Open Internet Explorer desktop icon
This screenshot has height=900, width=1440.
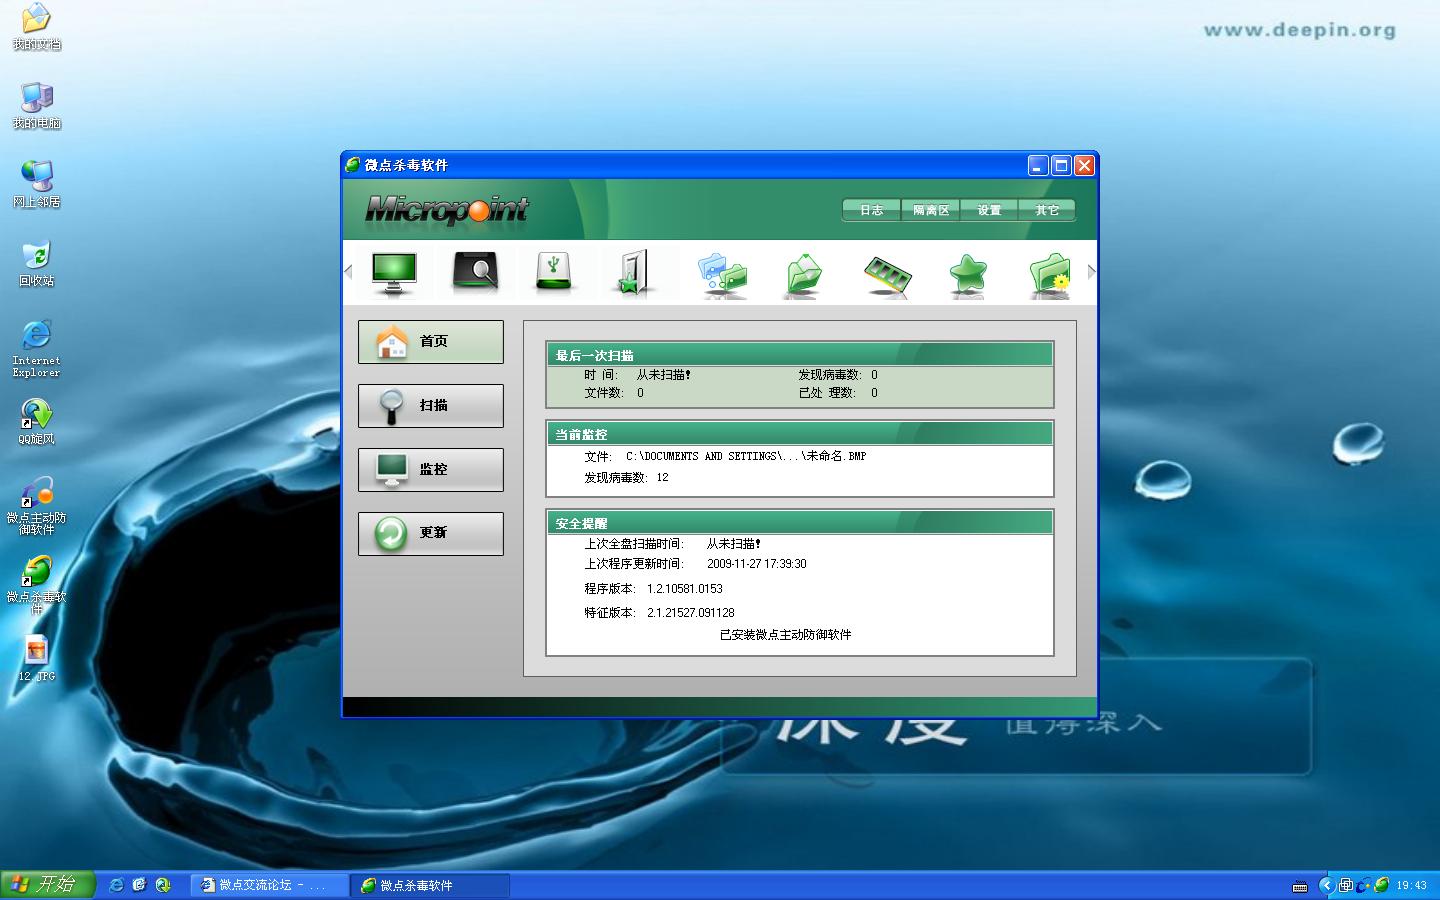pos(36,348)
